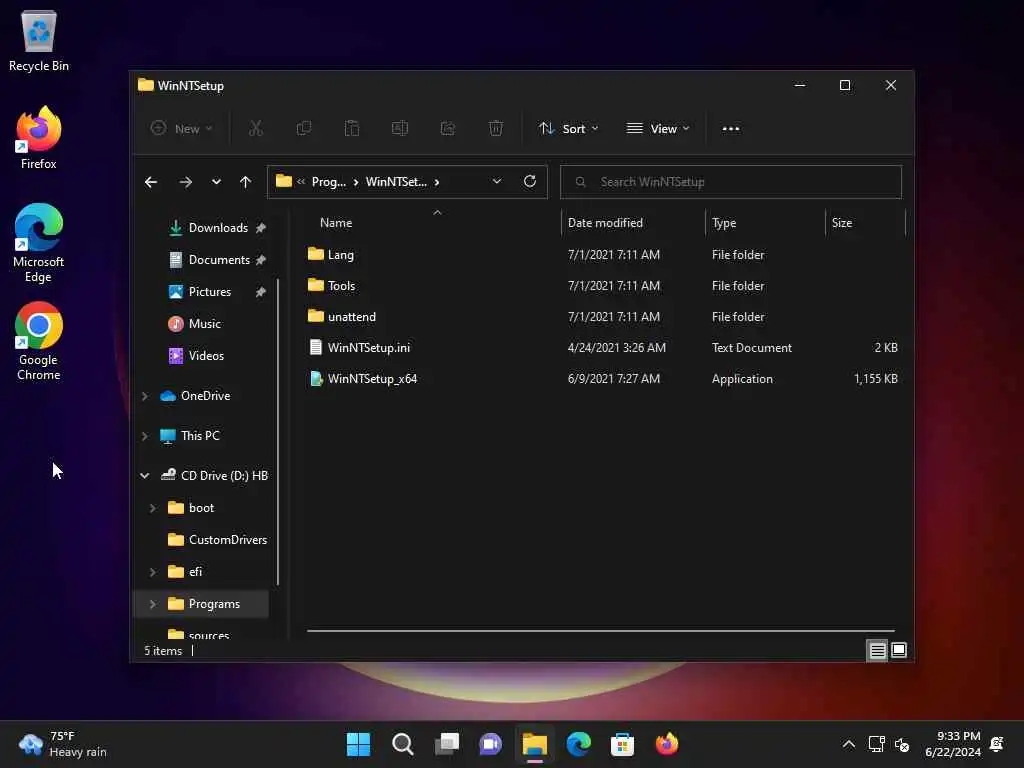
Task: Click the Paste clipboard icon
Action: pyautogui.click(x=352, y=129)
